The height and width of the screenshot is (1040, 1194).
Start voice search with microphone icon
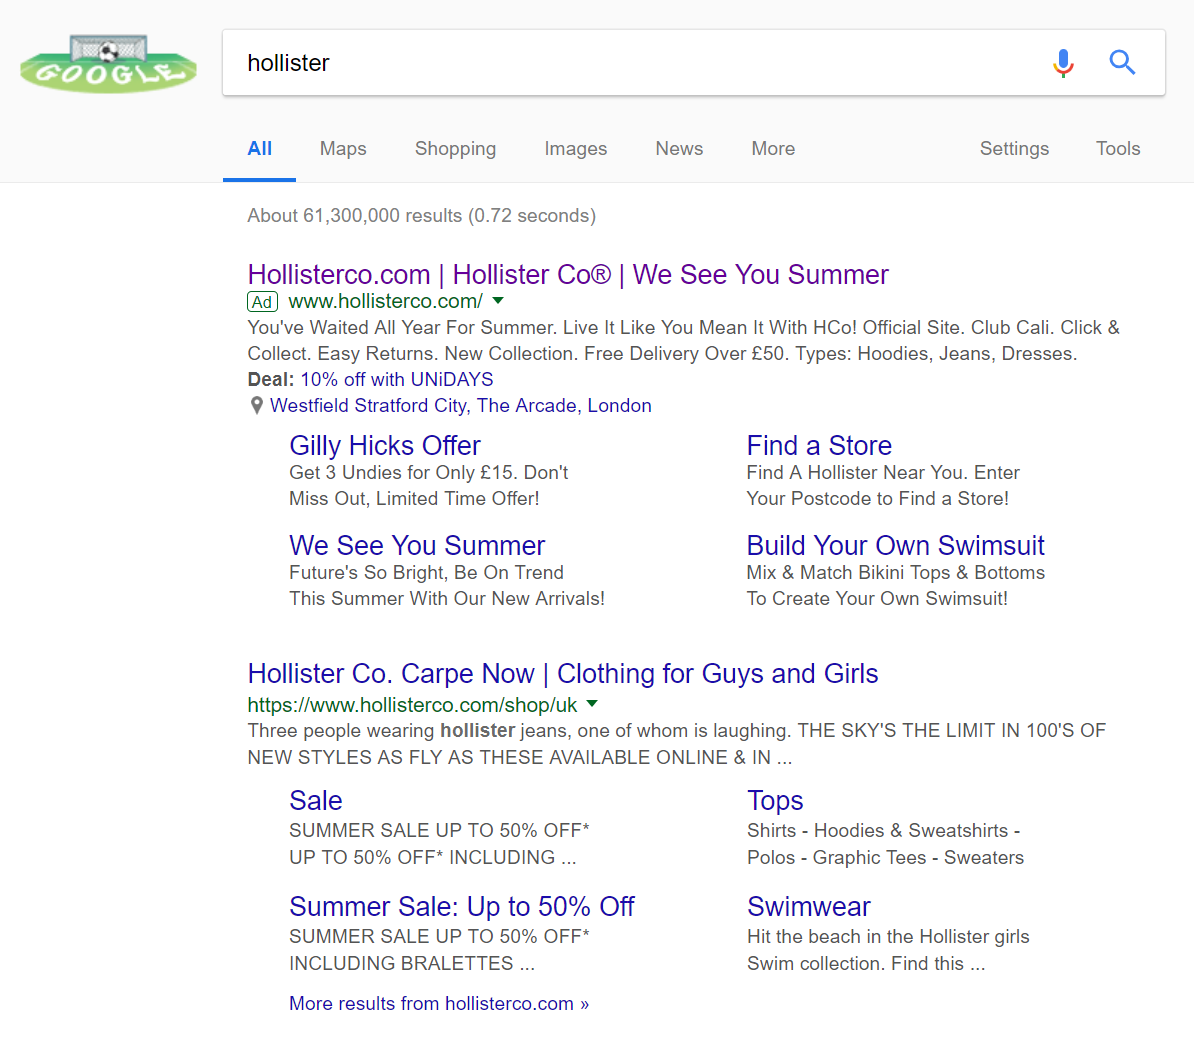tap(1063, 62)
